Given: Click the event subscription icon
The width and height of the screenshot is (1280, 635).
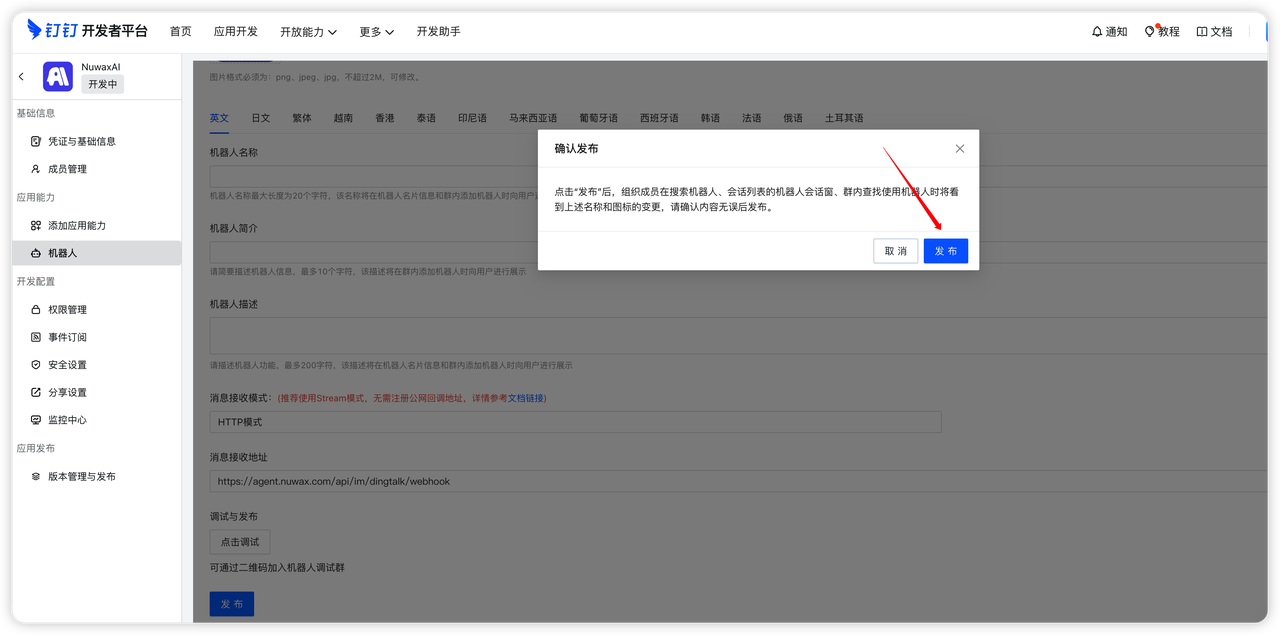Looking at the screenshot, I should pos(36,337).
